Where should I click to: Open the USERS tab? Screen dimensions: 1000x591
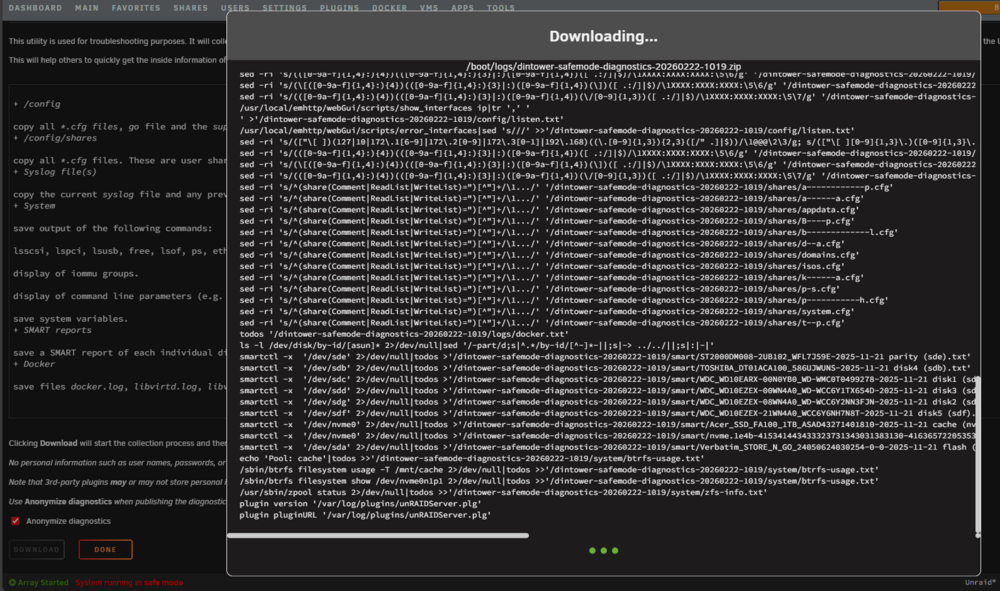[x=235, y=8]
